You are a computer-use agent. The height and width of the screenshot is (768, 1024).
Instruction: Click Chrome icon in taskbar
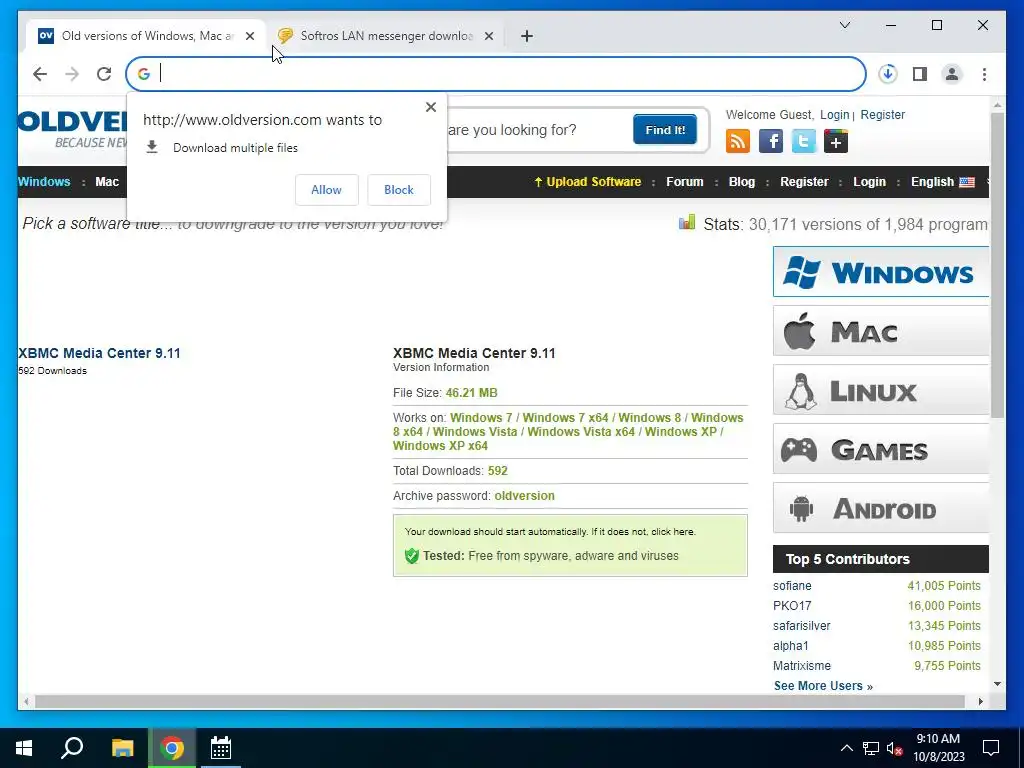172,748
